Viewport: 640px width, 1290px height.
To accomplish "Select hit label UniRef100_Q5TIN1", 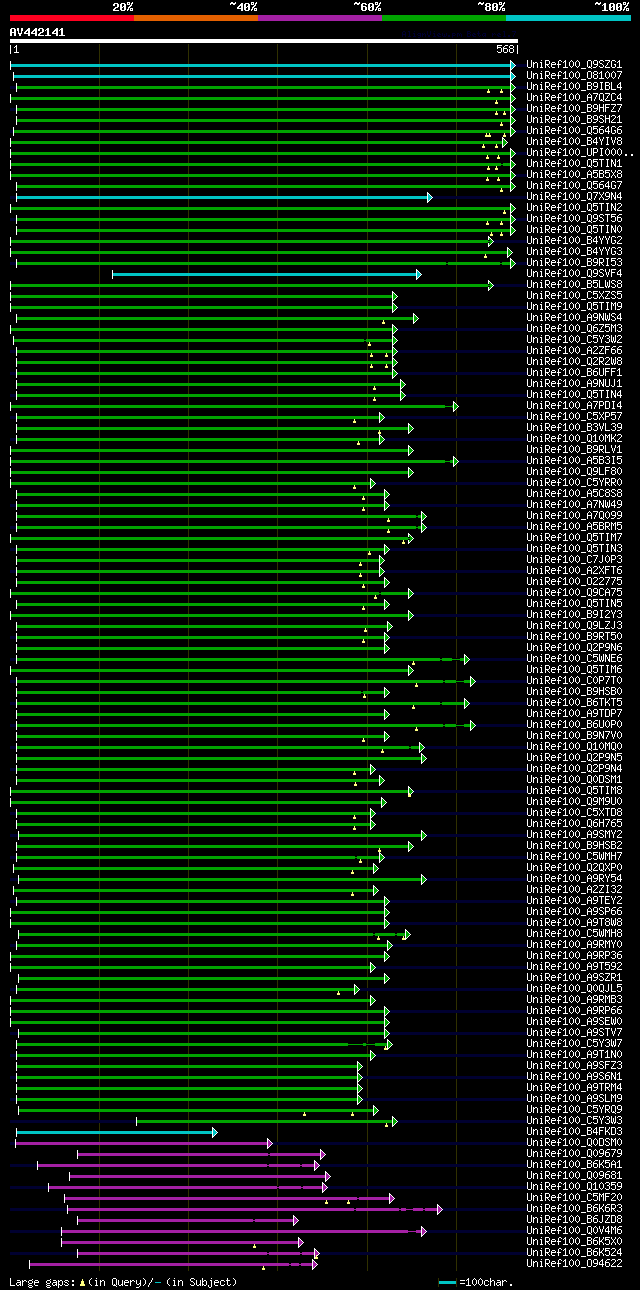I will click(574, 163).
